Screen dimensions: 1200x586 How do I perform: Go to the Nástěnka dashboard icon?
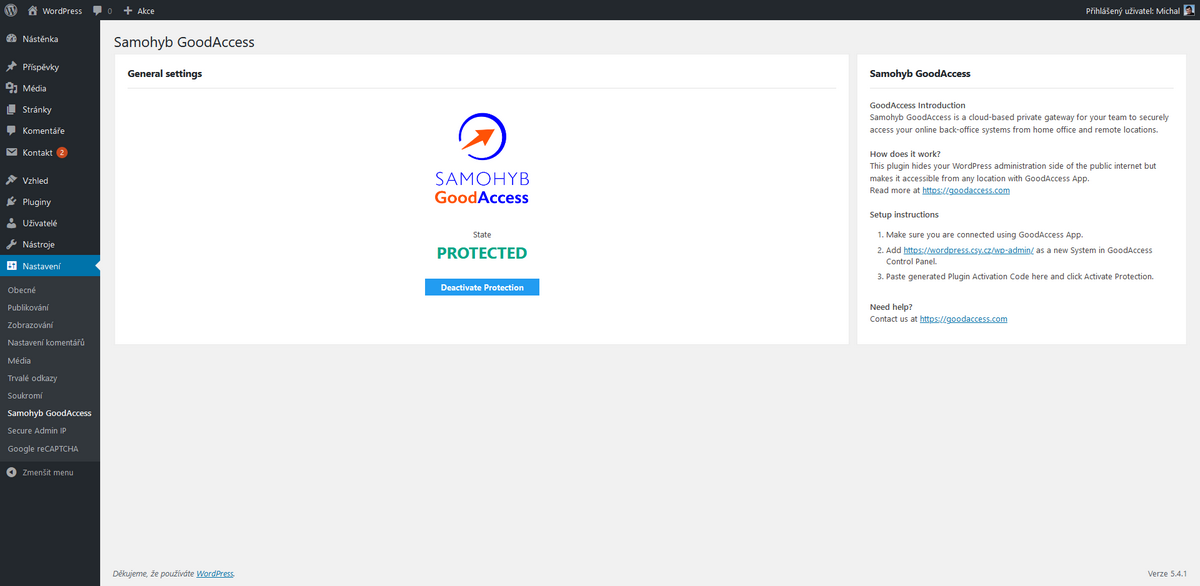point(12,39)
